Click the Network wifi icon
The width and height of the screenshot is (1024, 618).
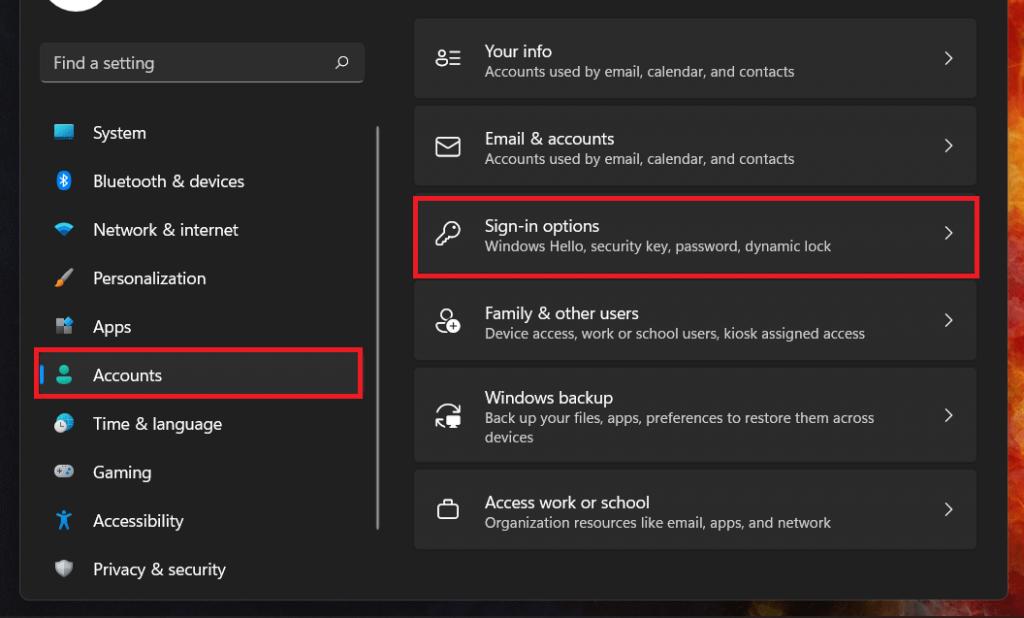pyautogui.click(x=64, y=229)
